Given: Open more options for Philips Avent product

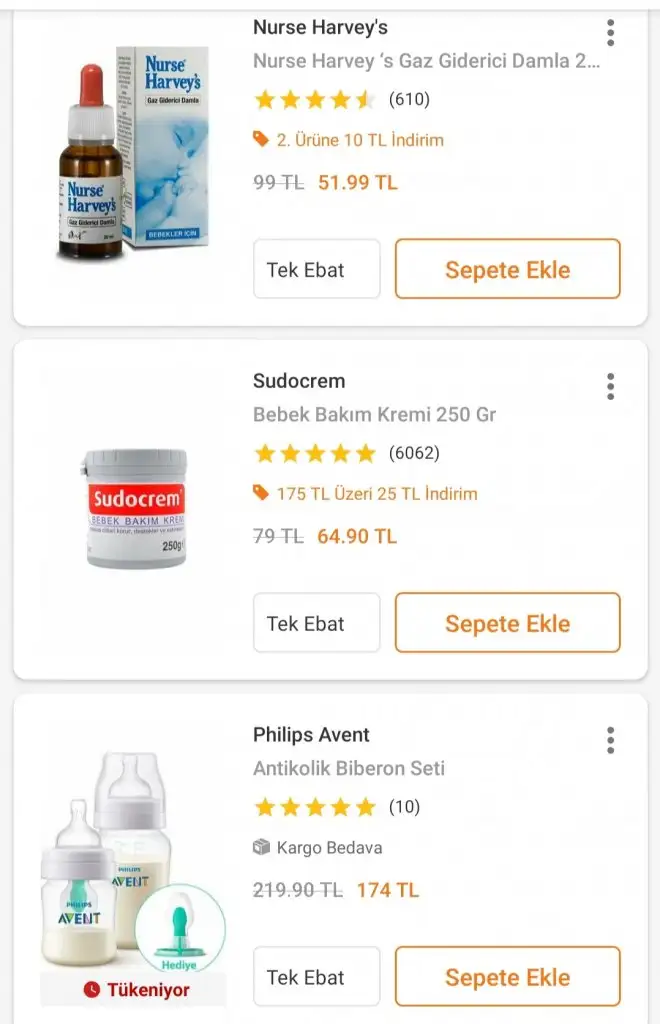Looking at the screenshot, I should tap(610, 740).
